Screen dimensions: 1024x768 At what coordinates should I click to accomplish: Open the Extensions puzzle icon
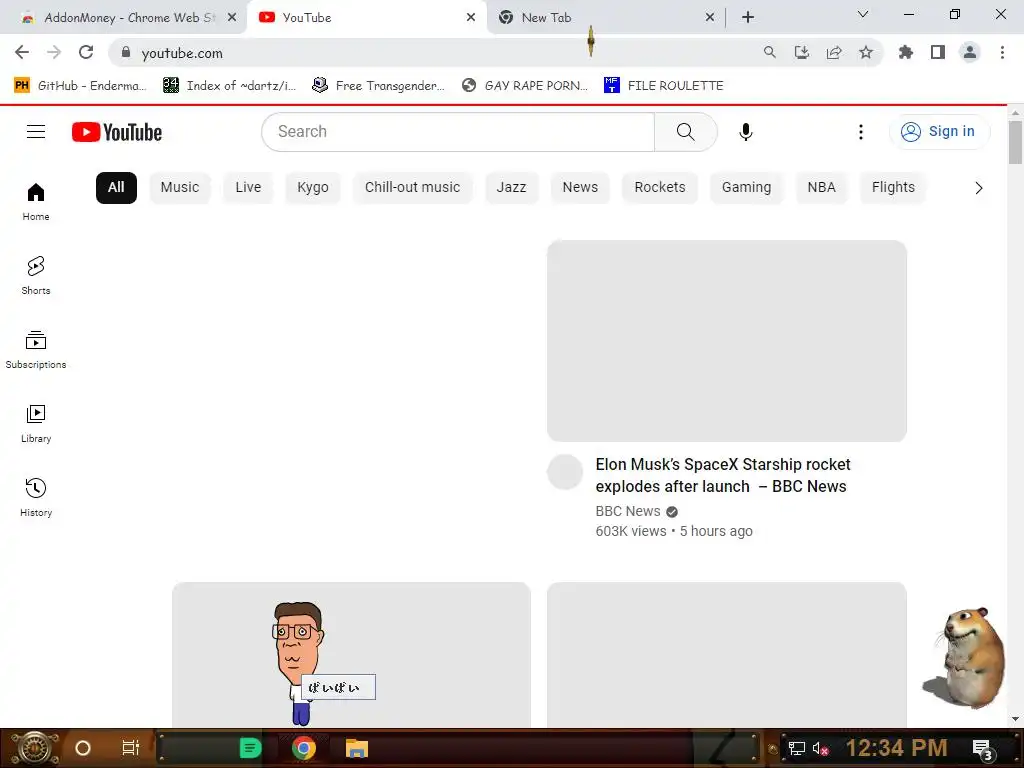906,52
